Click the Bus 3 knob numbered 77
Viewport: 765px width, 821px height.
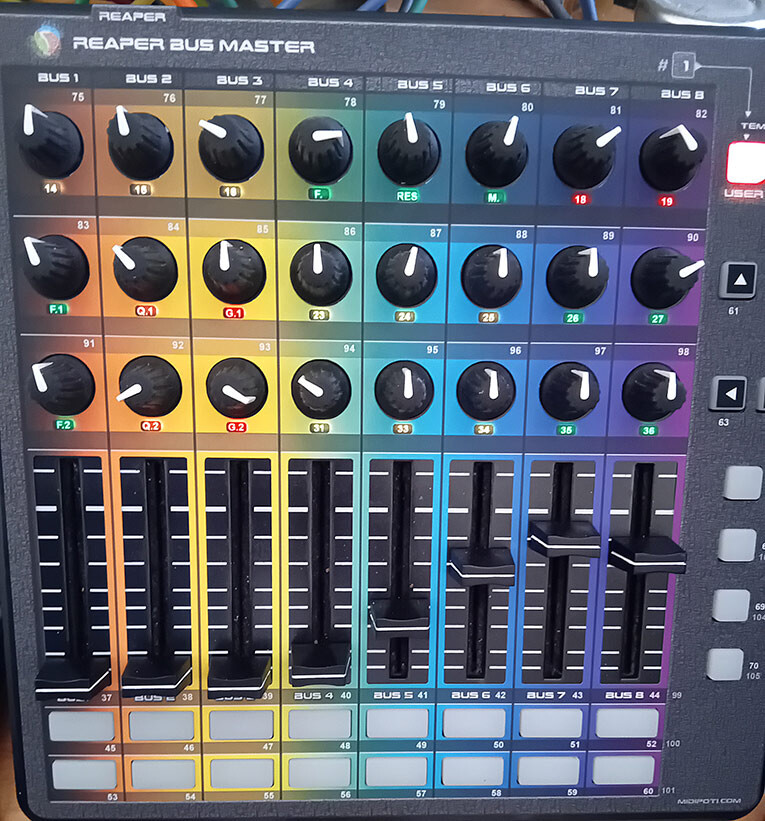(x=230, y=148)
